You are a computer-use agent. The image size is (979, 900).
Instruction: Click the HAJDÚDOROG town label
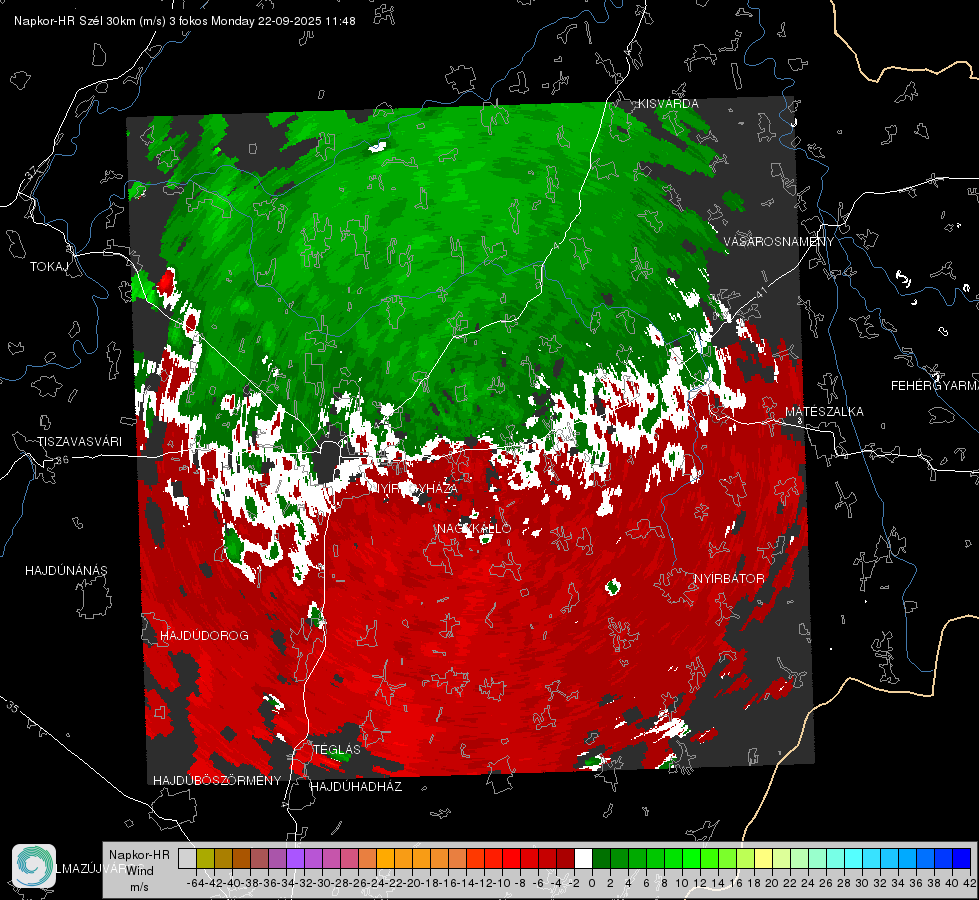(x=204, y=636)
